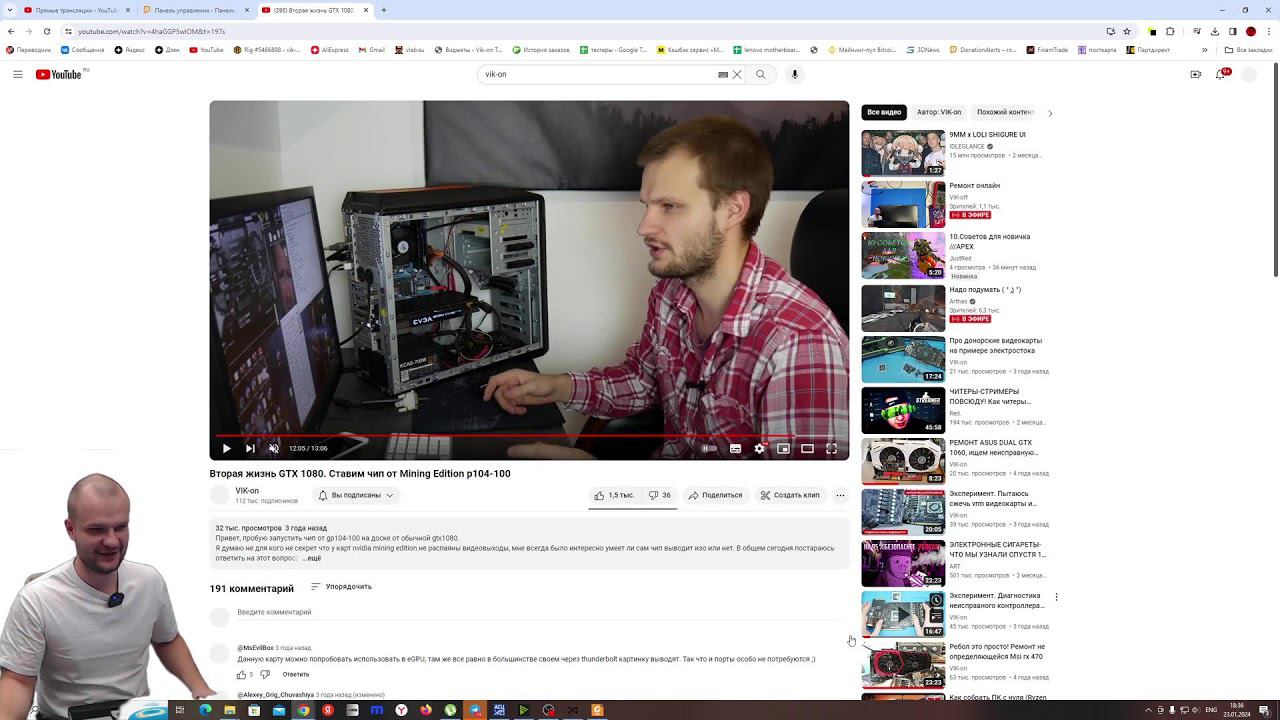The height and width of the screenshot is (720, 1280).
Task: Like the video (1,5 тыс.)
Action: click(614, 495)
